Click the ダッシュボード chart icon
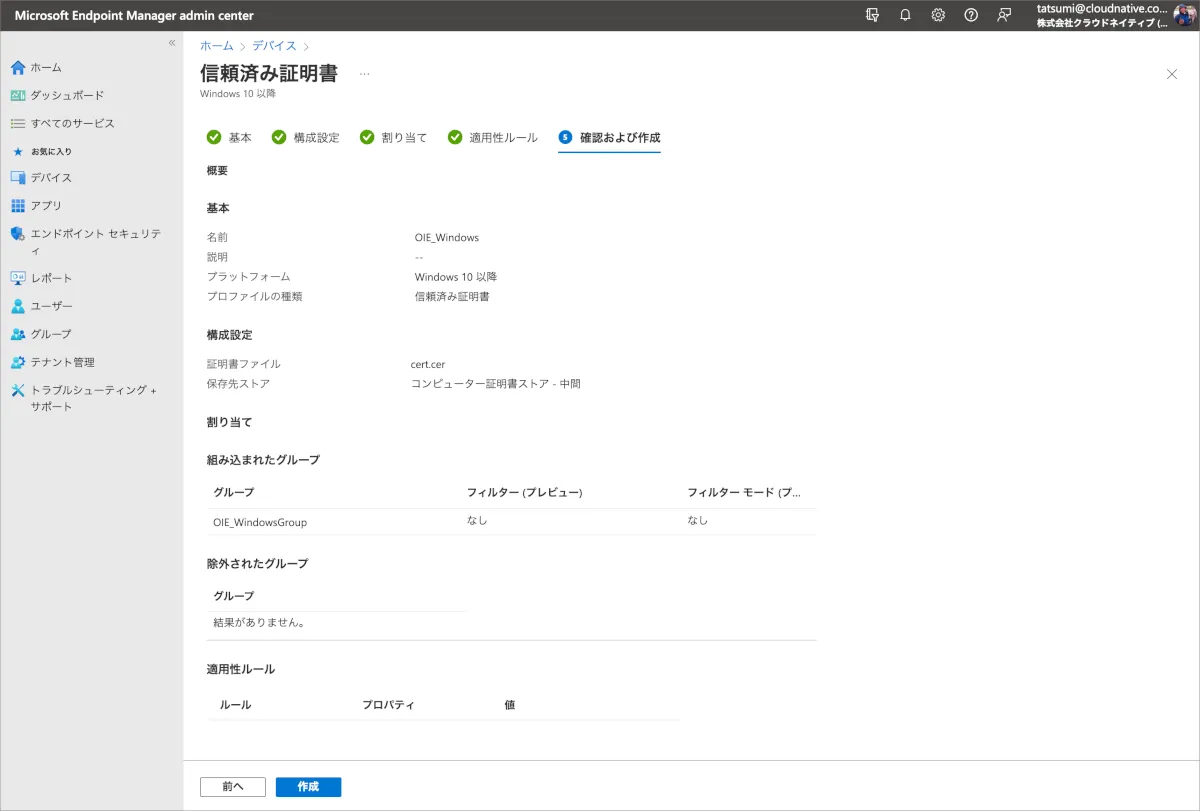This screenshot has height=811, width=1200. point(18,95)
